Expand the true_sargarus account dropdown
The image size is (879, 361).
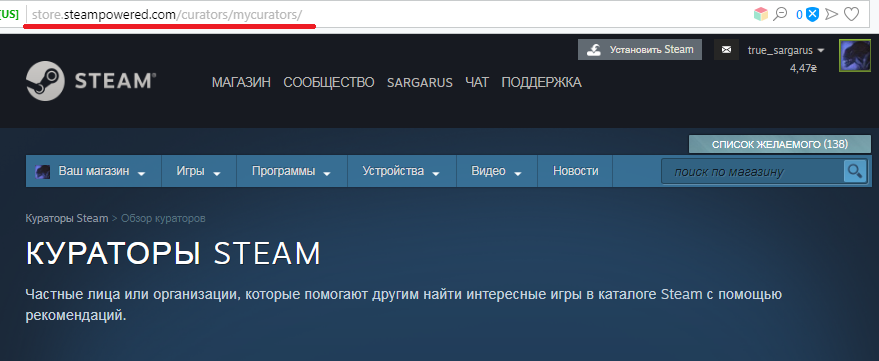786,50
